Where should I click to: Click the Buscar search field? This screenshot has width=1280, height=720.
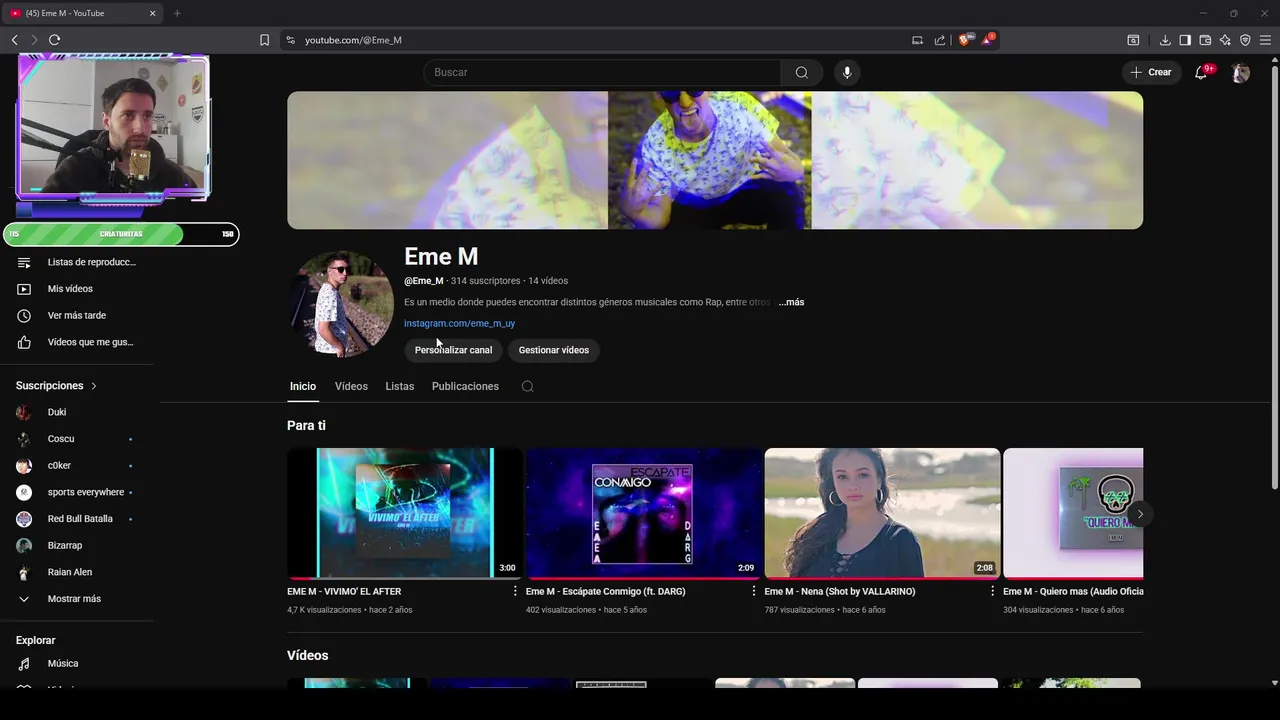click(x=602, y=72)
